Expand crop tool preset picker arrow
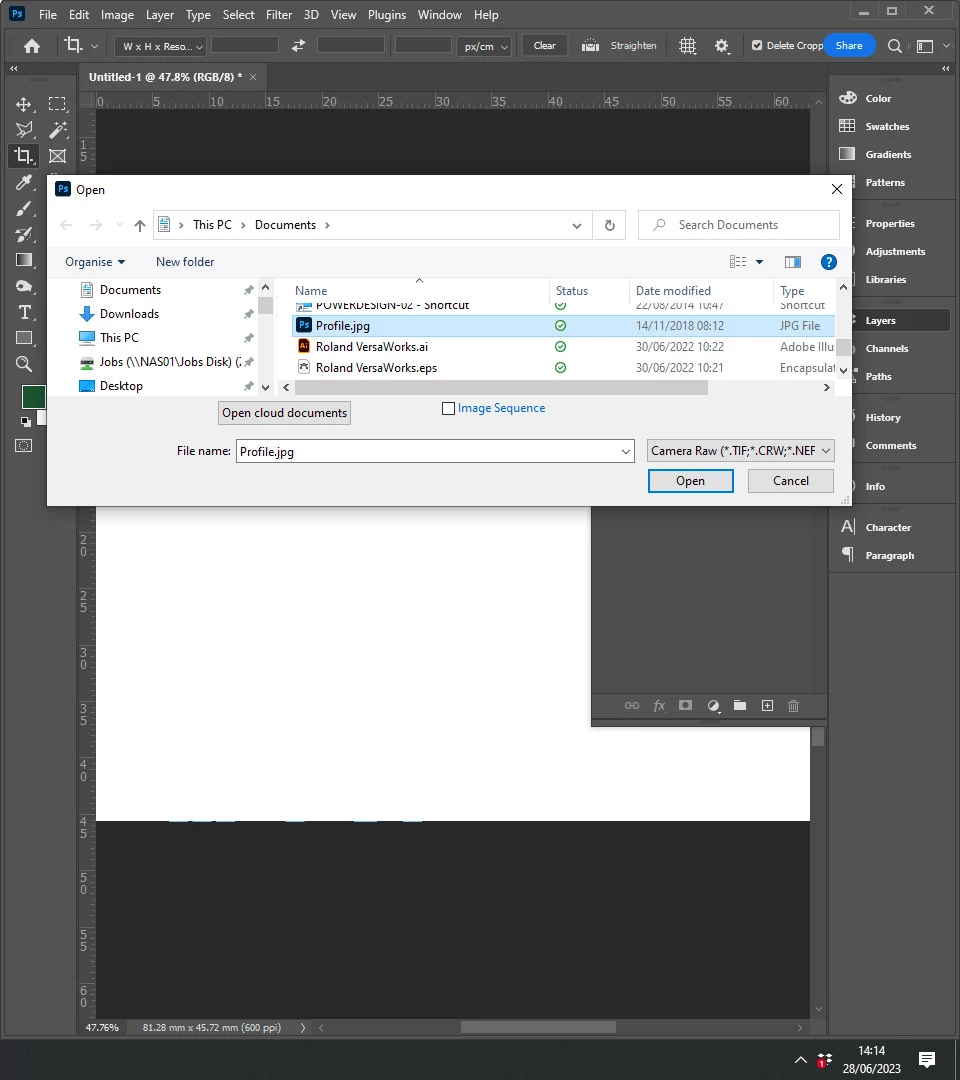 (94, 46)
